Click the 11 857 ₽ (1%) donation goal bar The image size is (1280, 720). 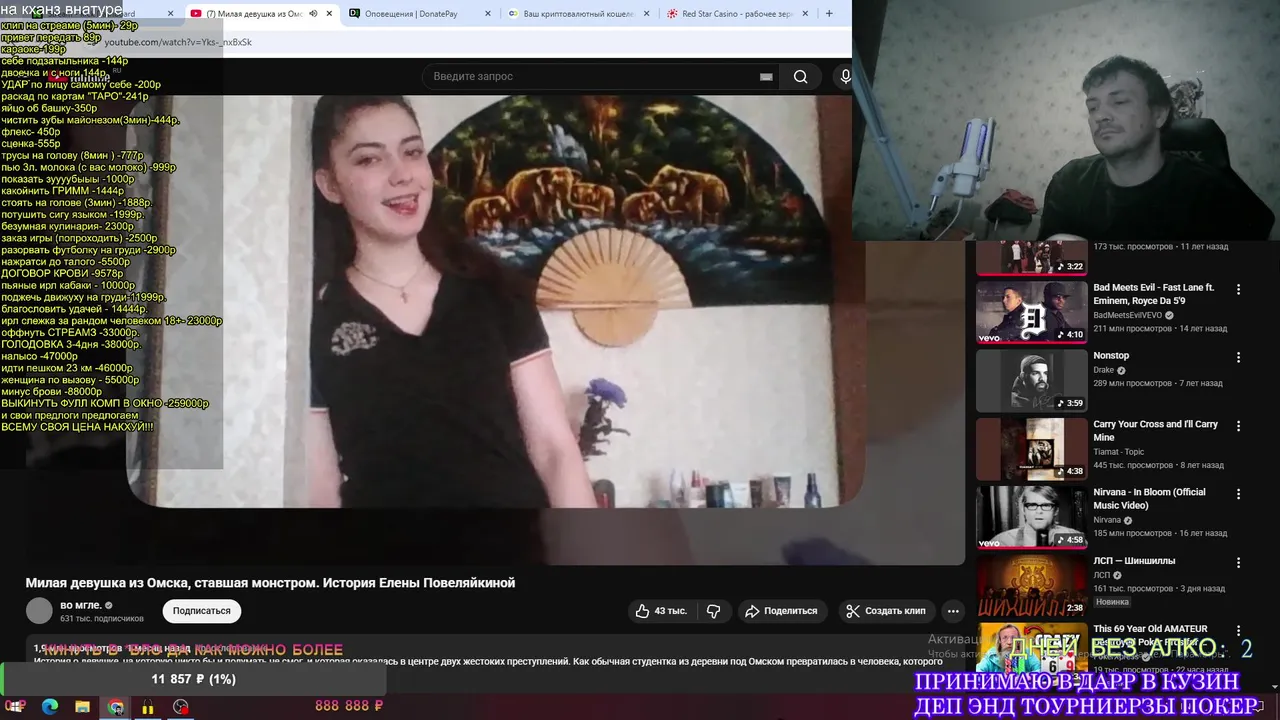[193, 679]
